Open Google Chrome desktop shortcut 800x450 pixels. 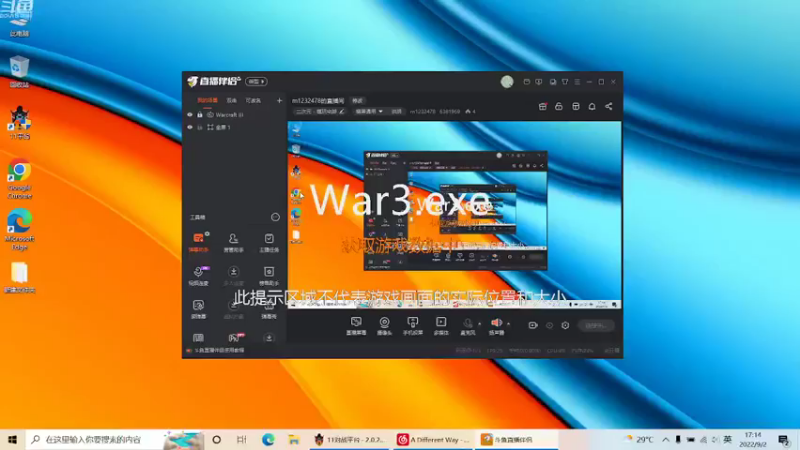19,180
